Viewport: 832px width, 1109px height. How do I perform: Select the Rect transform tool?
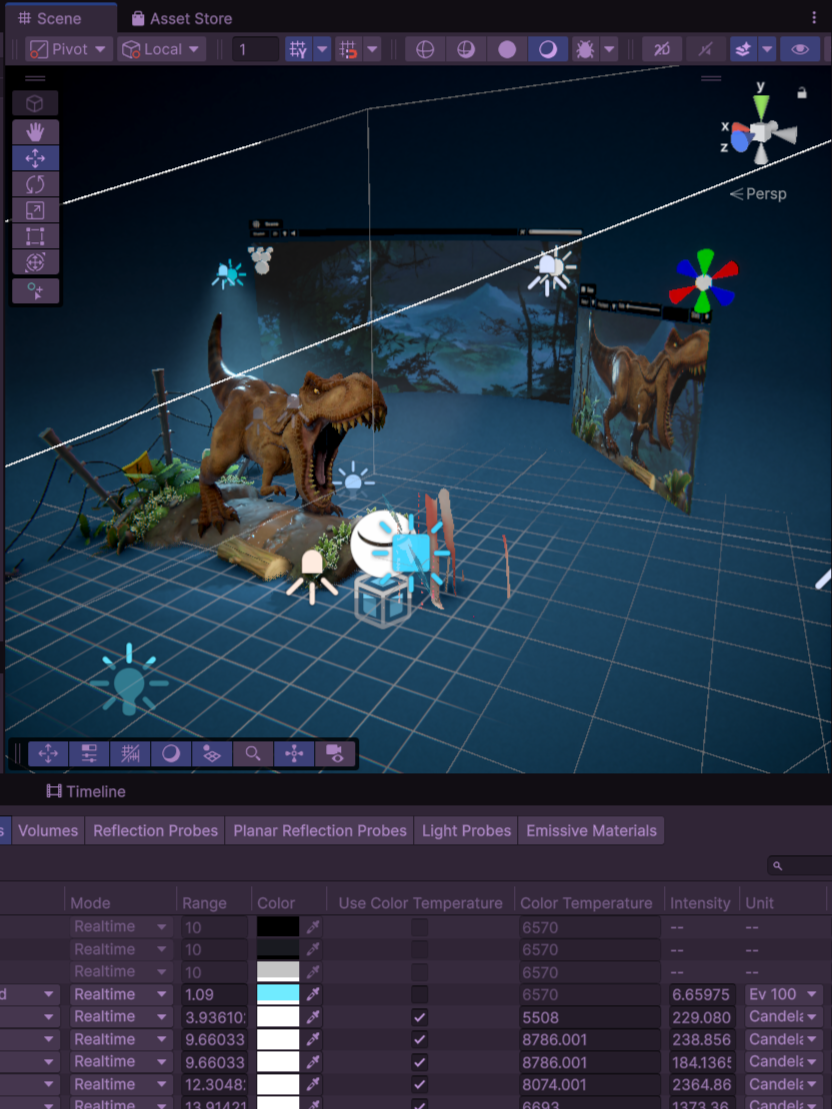point(35,237)
